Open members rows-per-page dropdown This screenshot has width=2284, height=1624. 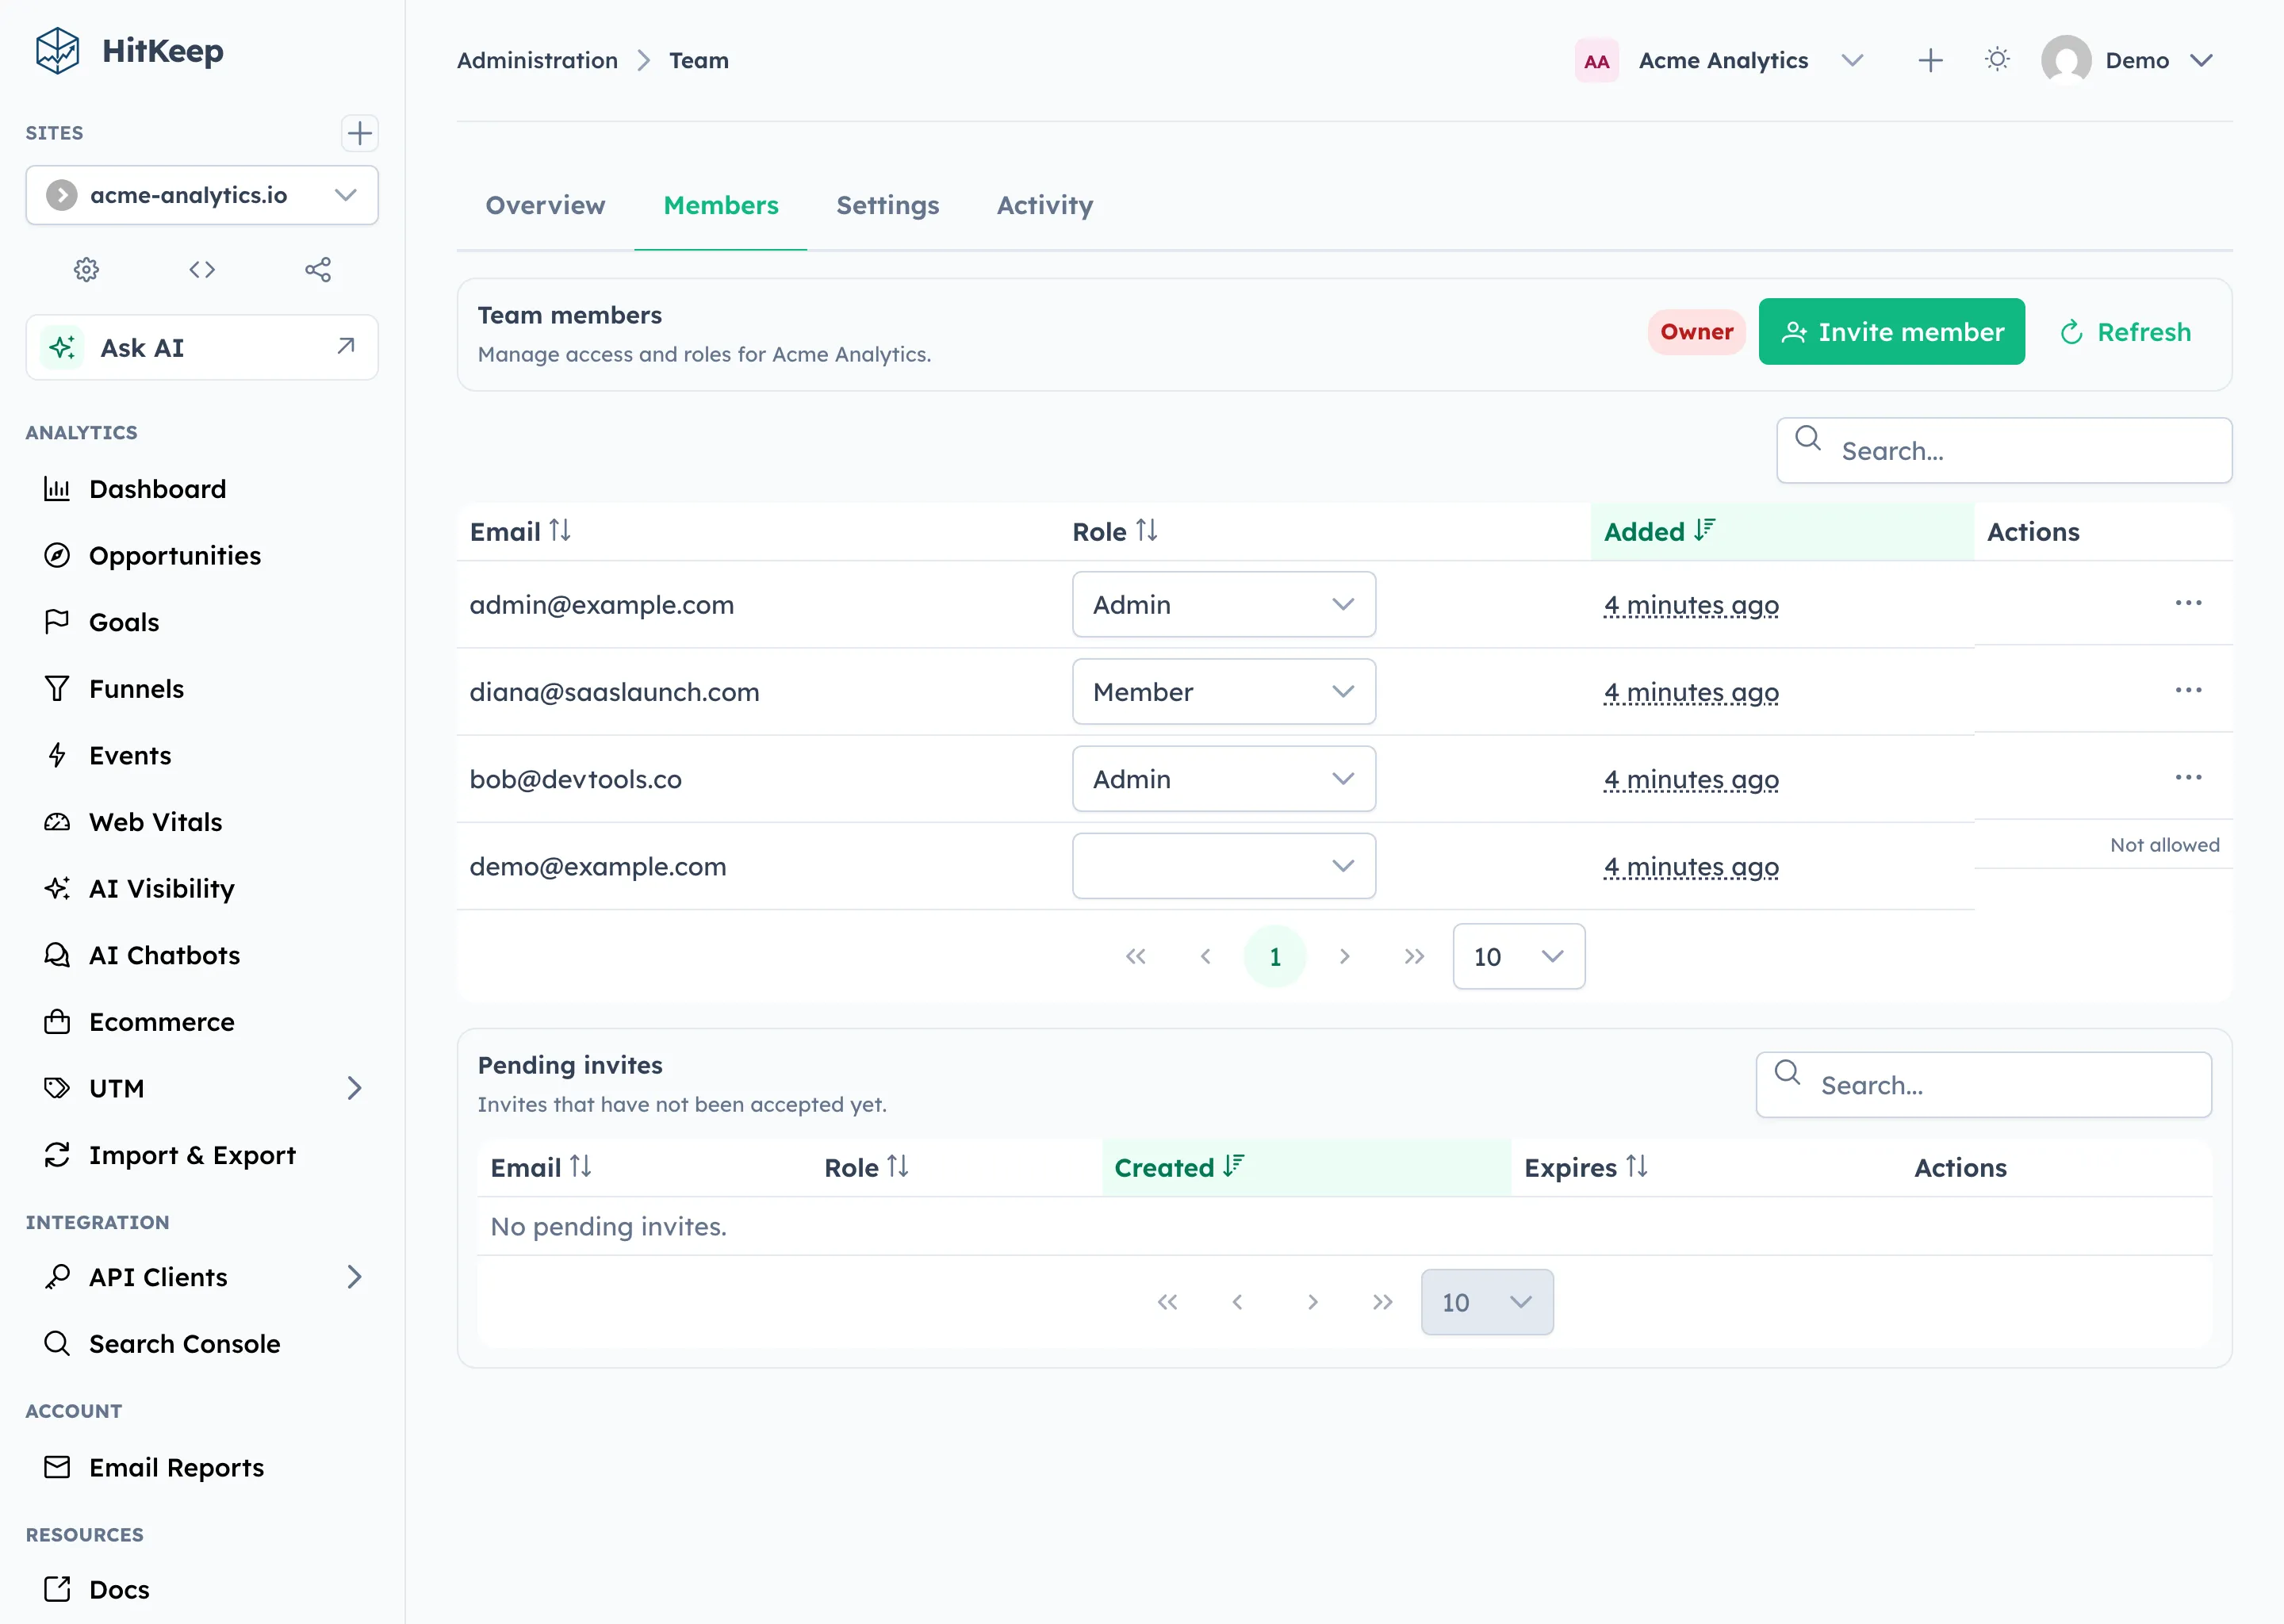1519,956
